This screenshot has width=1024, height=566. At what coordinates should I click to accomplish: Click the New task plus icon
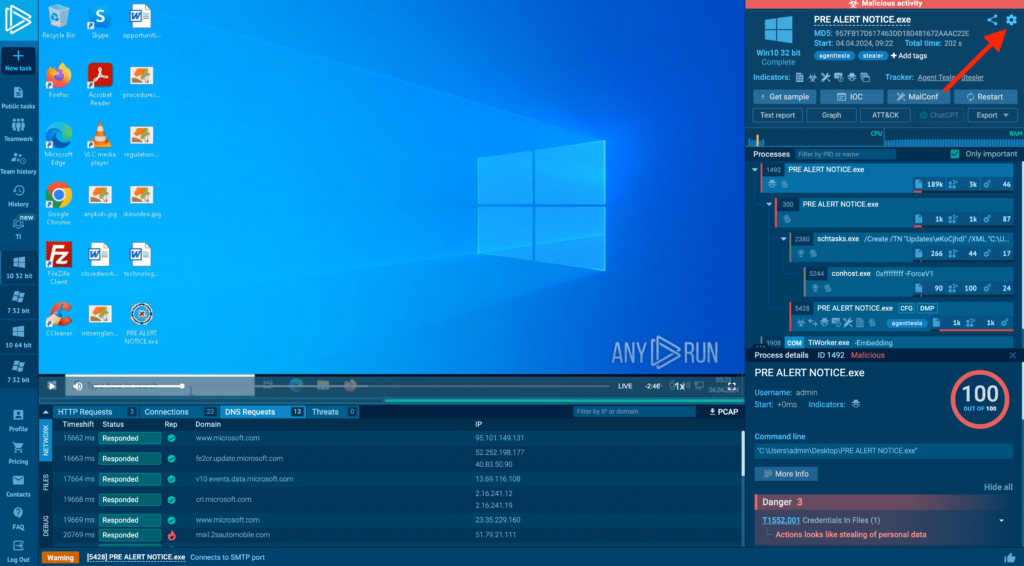click(18, 56)
